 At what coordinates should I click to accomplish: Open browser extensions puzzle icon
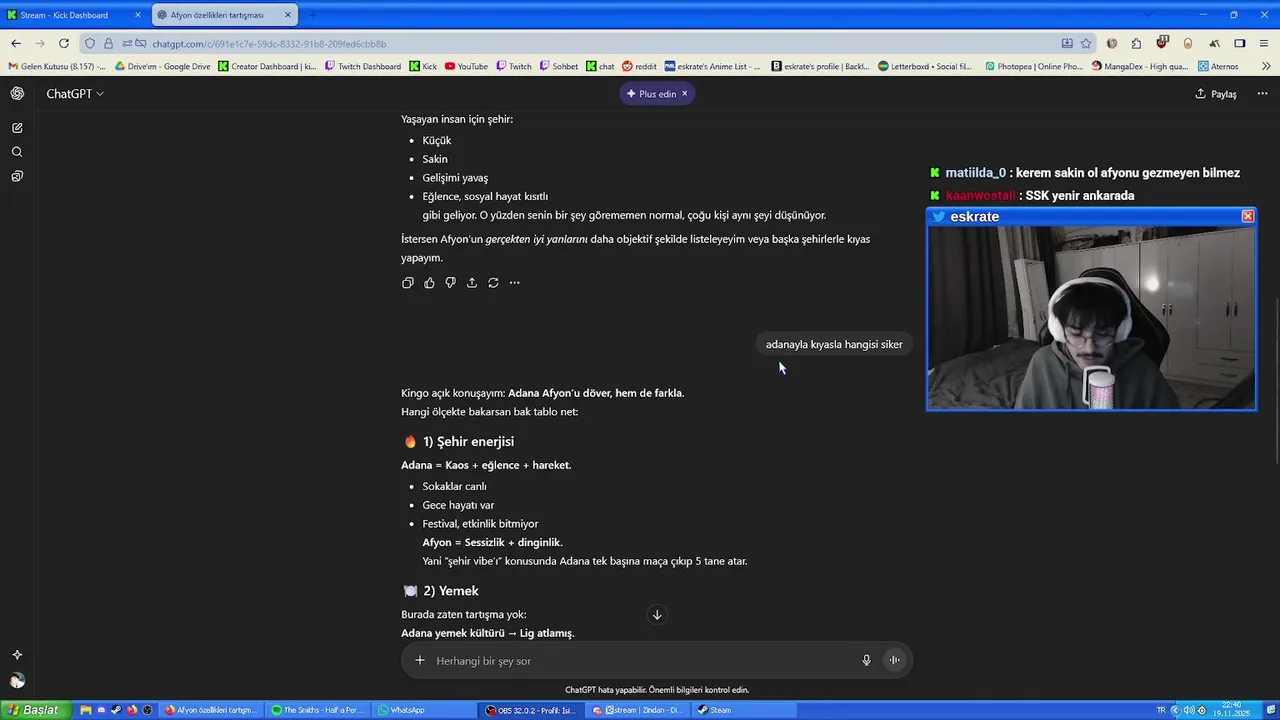tap(1136, 43)
